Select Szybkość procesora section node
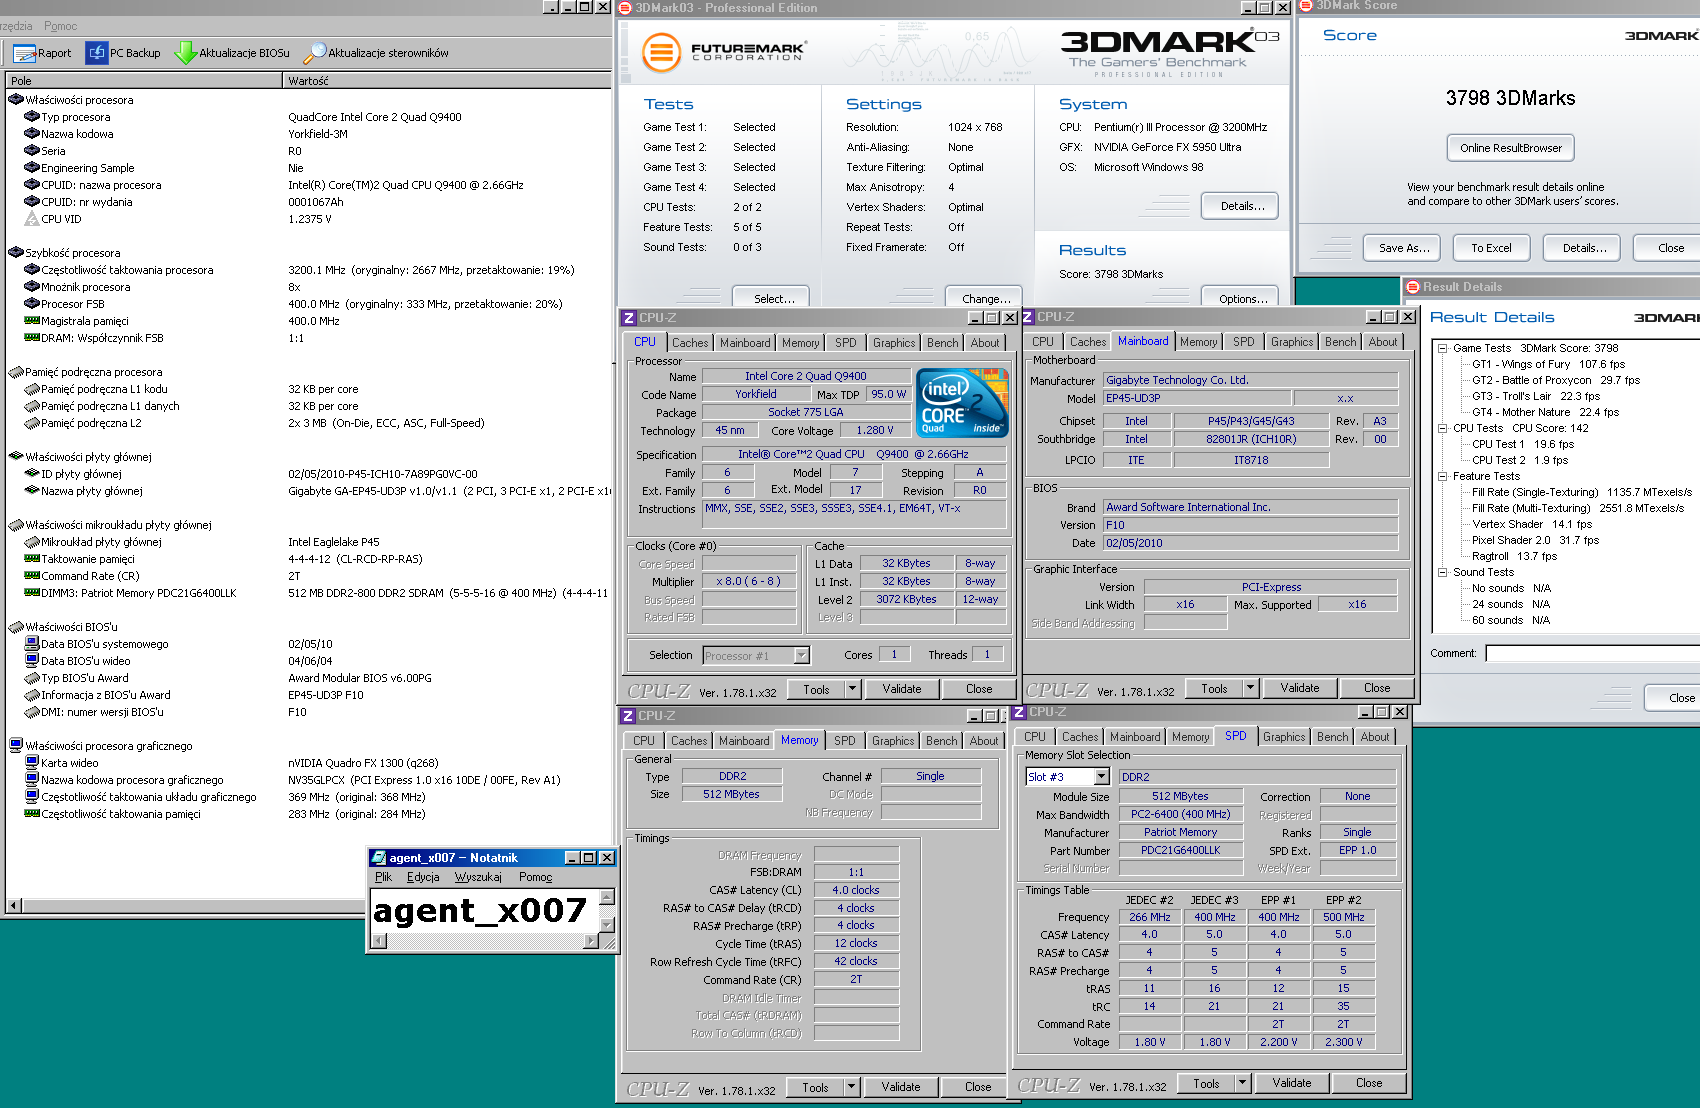The image size is (1700, 1108). pyautogui.click(x=72, y=253)
